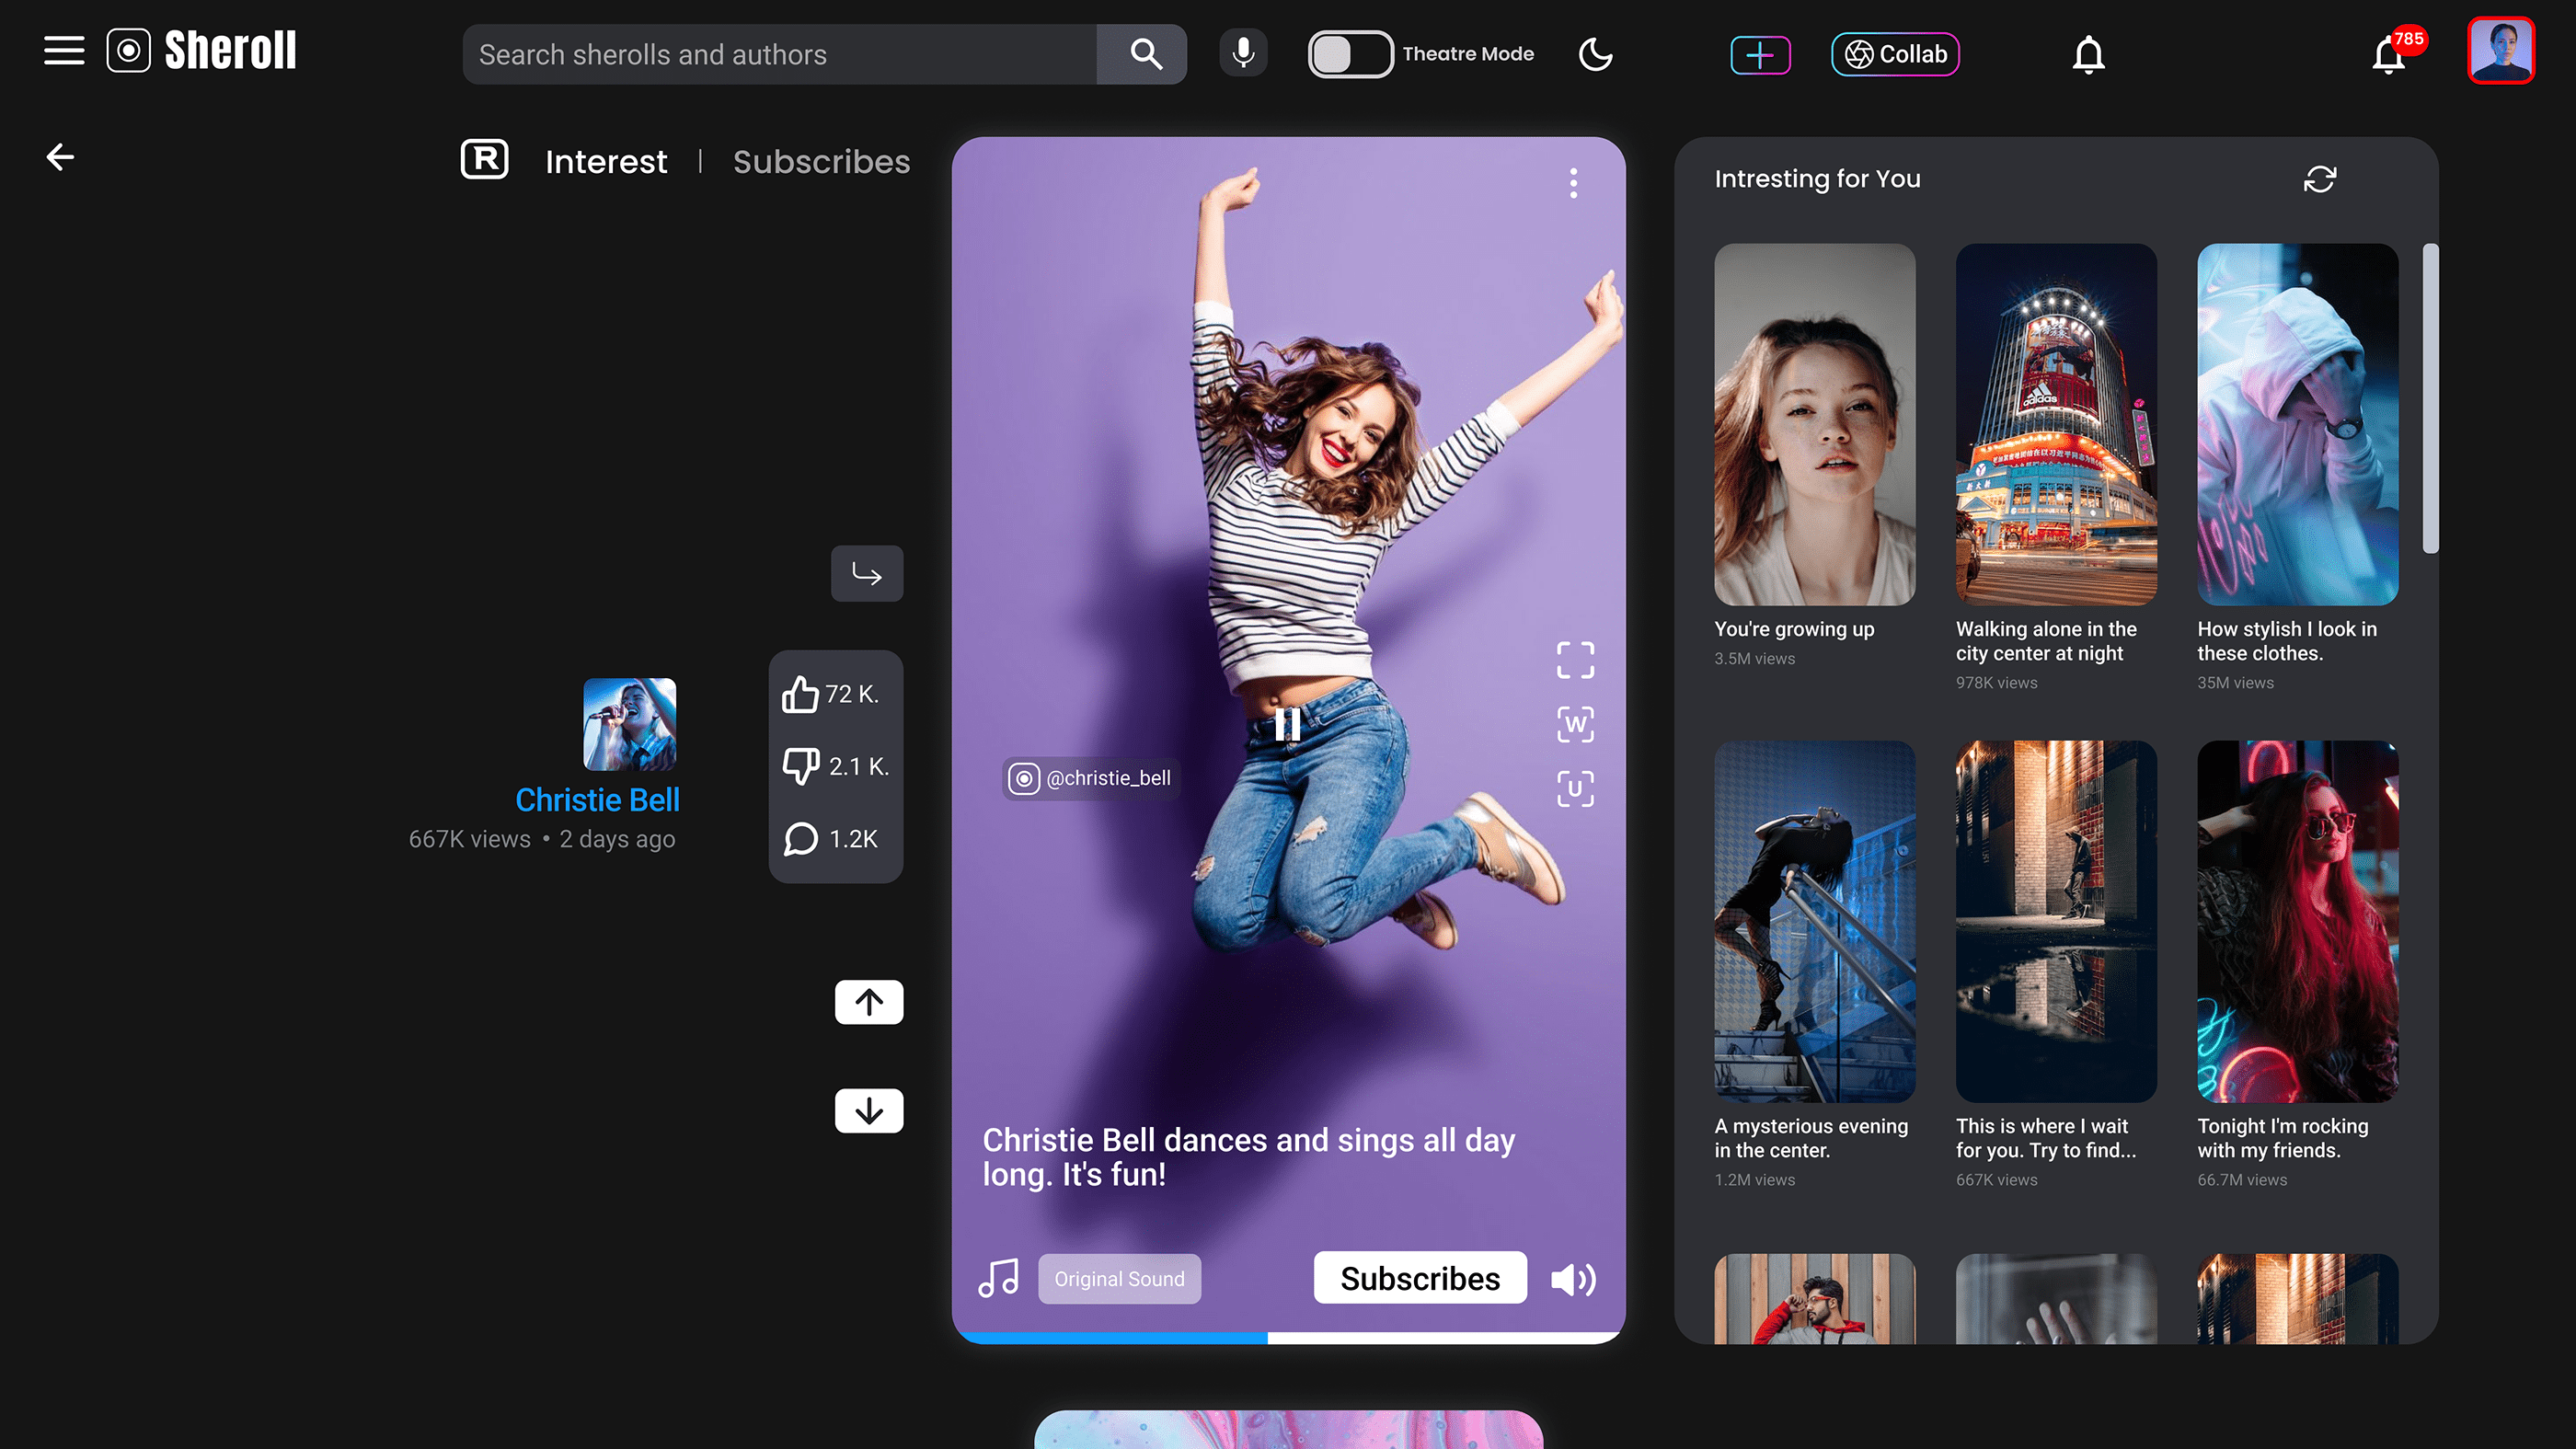2576x1449 pixels.
Task: Enter fullscreen with the brackets icon
Action: click(x=1575, y=660)
